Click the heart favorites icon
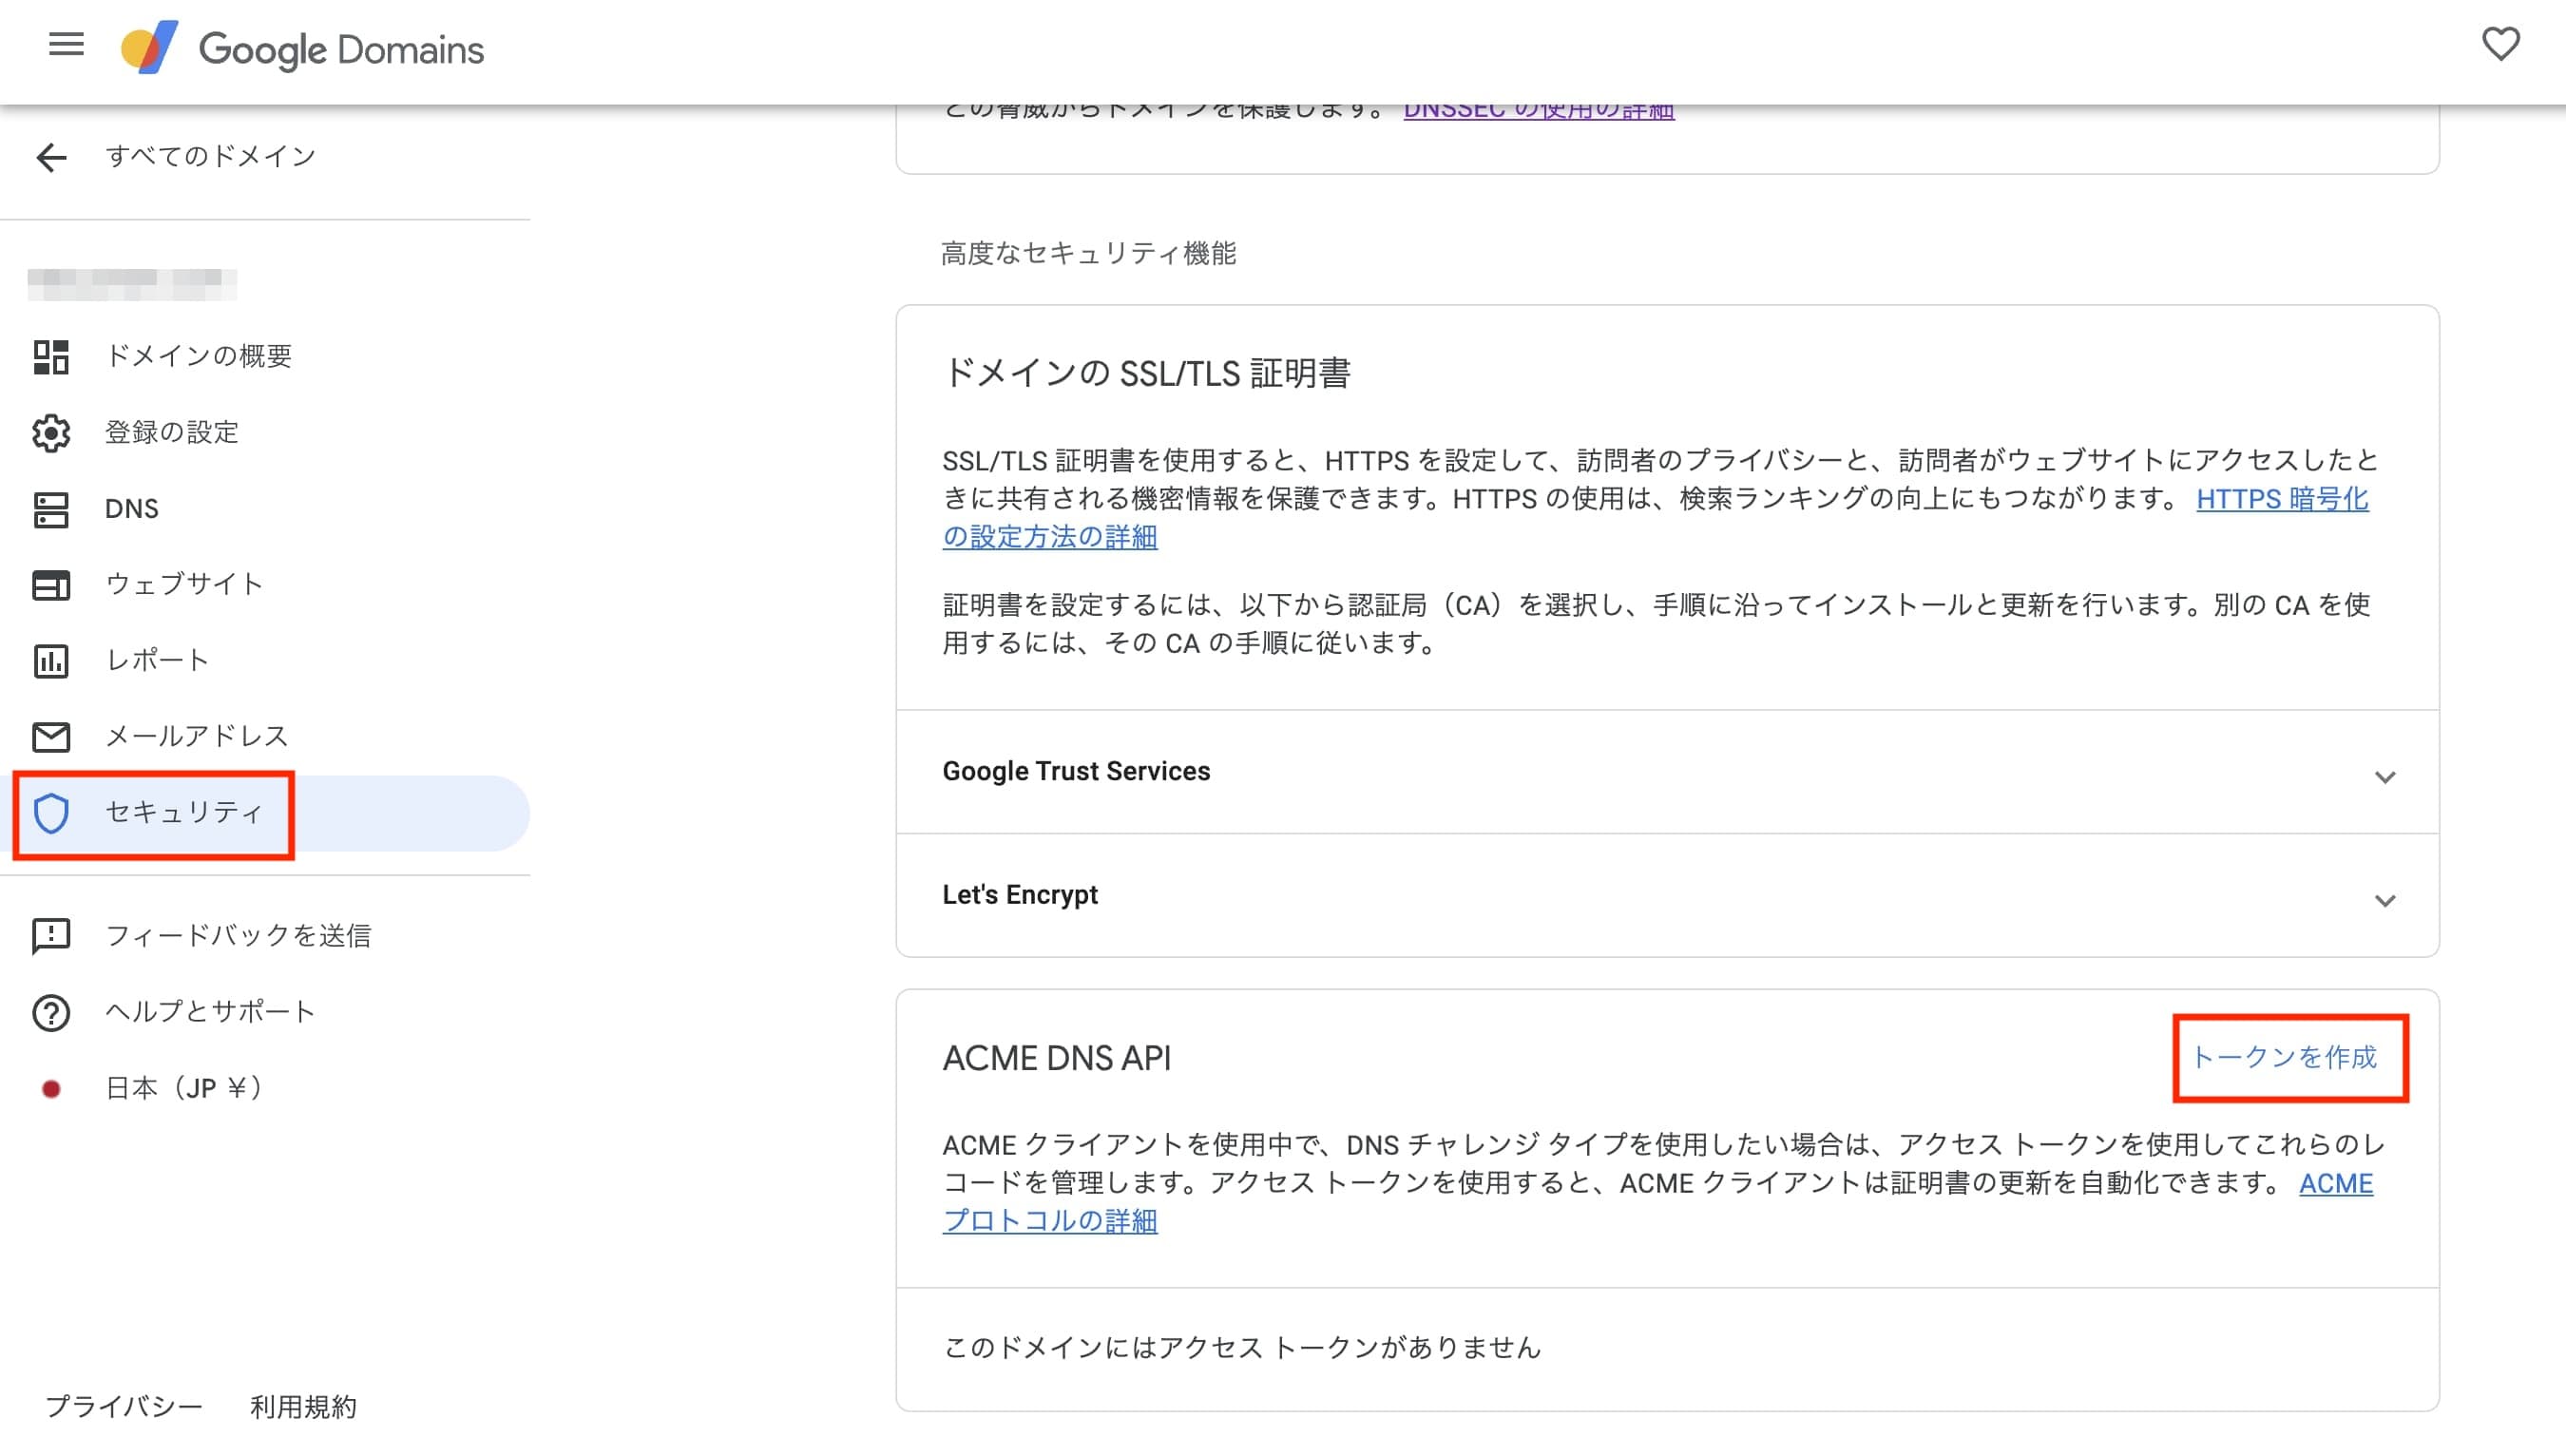This screenshot has width=2566, height=1456. (2500, 44)
